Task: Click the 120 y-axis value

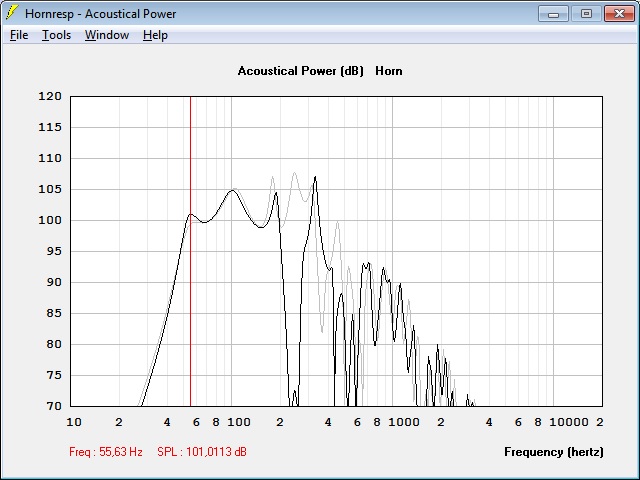Action: pos(50,96)
